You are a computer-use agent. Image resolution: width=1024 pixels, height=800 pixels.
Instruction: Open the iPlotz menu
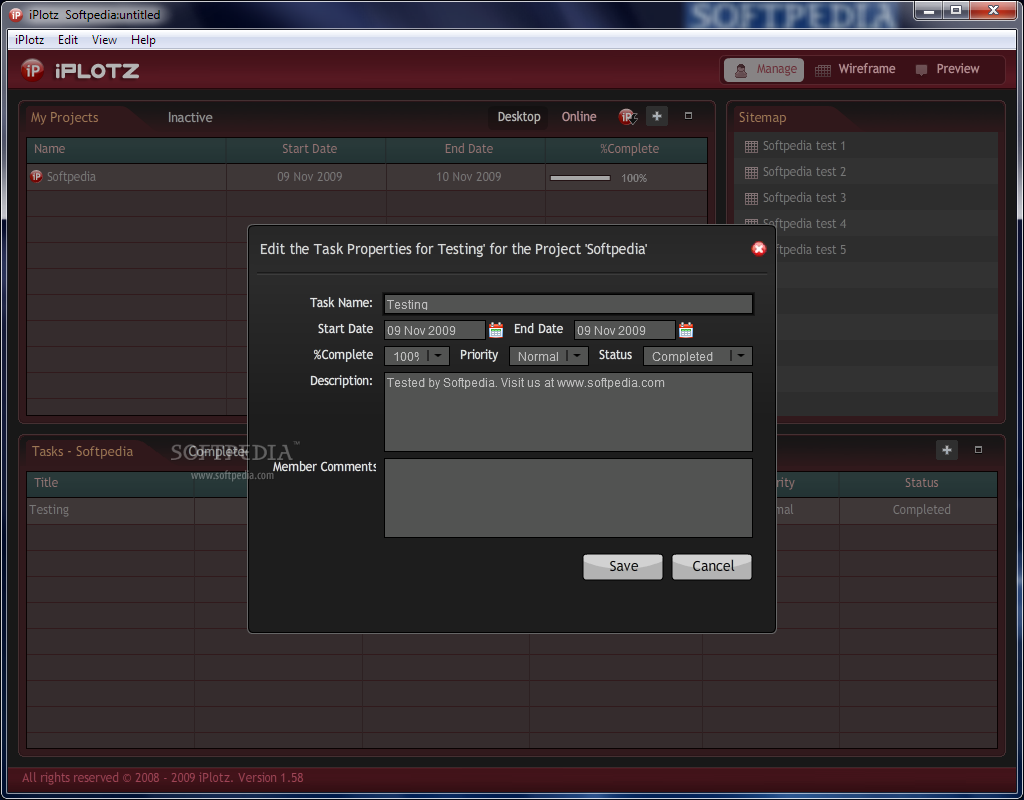click(29, 40)
